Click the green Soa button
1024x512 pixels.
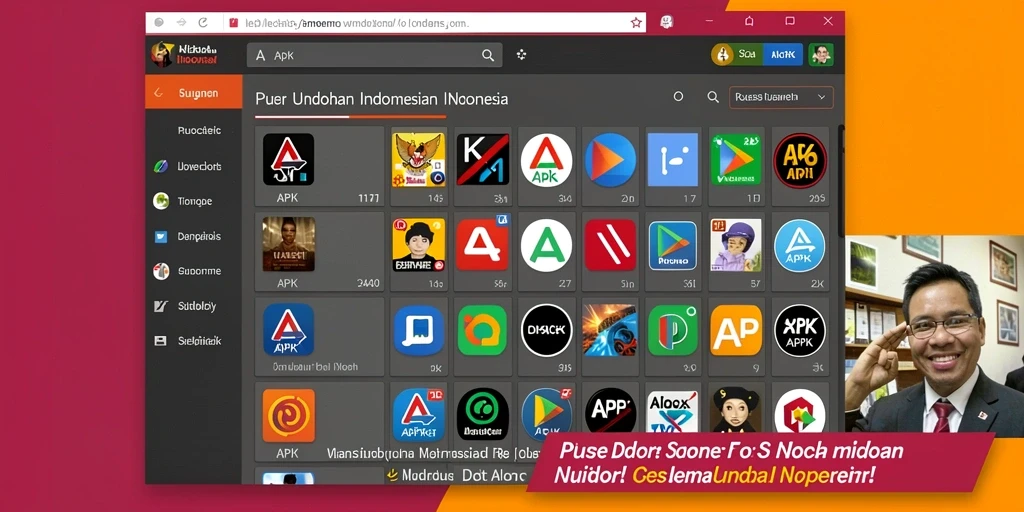[737, 55]
